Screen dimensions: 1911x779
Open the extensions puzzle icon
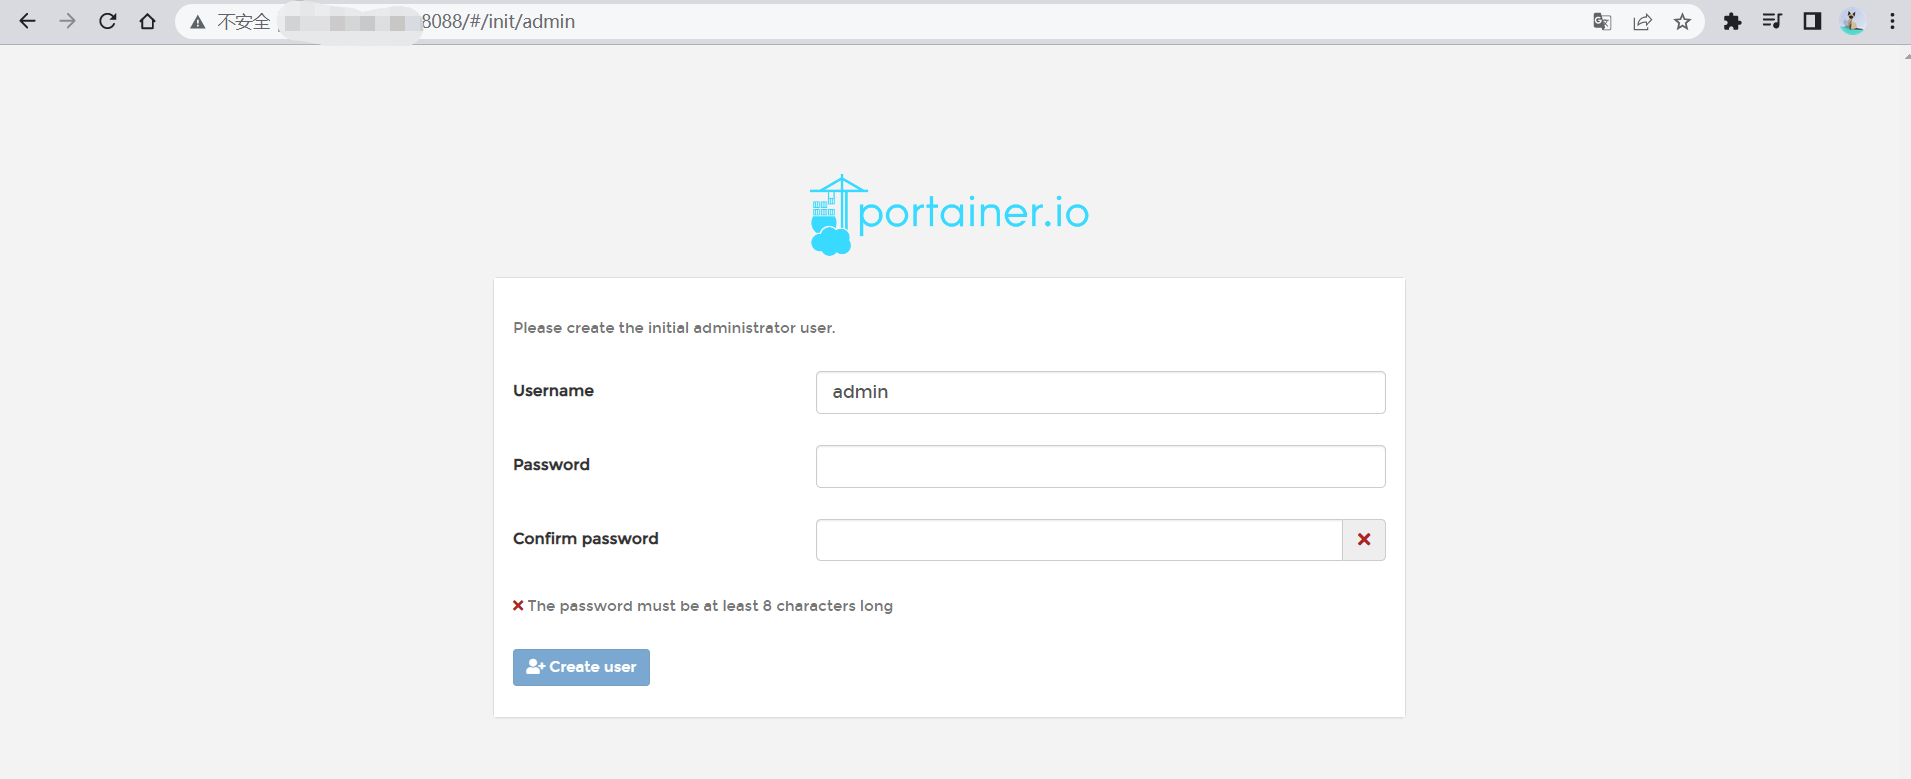[1732, 22]
